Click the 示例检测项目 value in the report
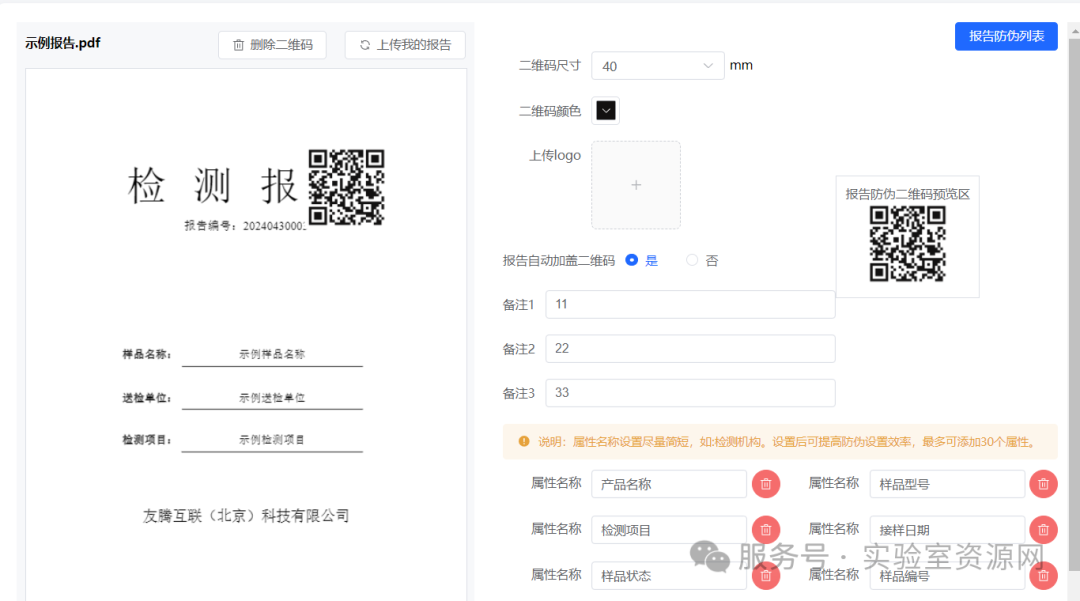 tap(272, 439)
